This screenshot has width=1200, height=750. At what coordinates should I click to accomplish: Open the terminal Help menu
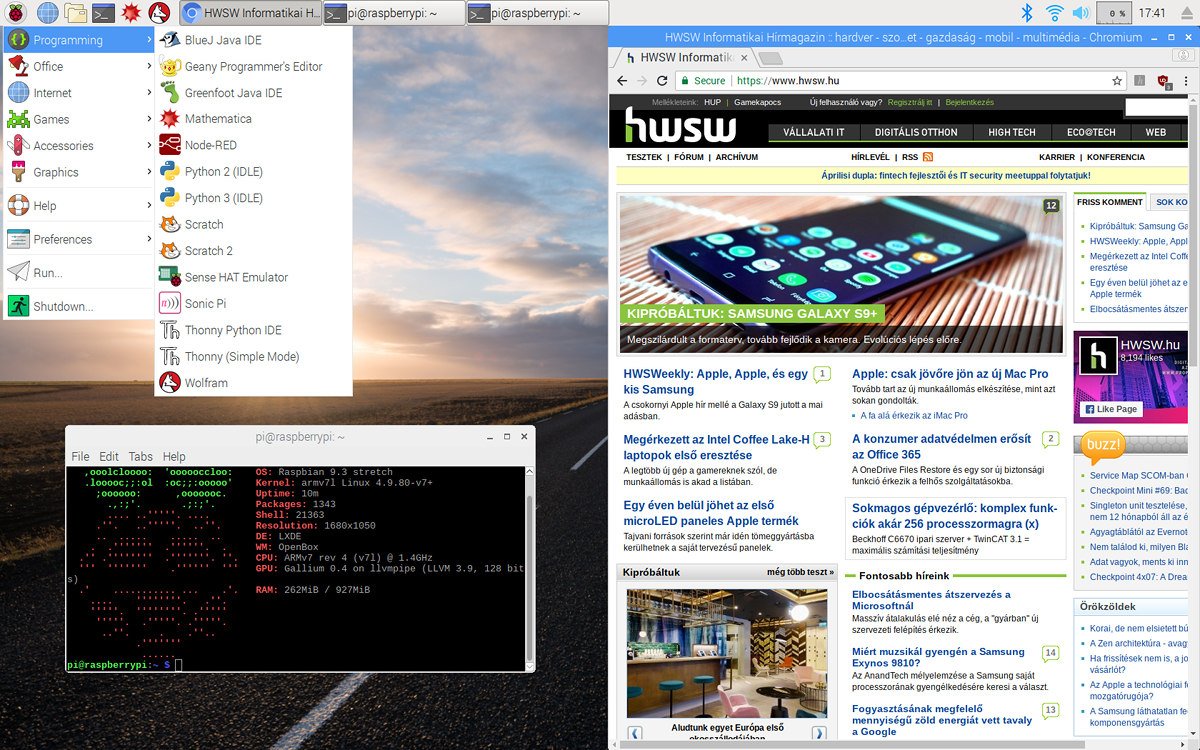(x=174, y=456)
